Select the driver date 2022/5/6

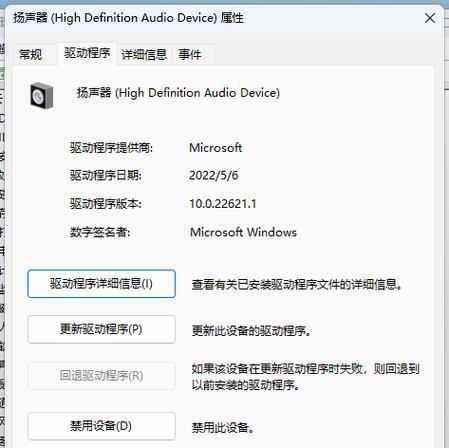(214, 175)
